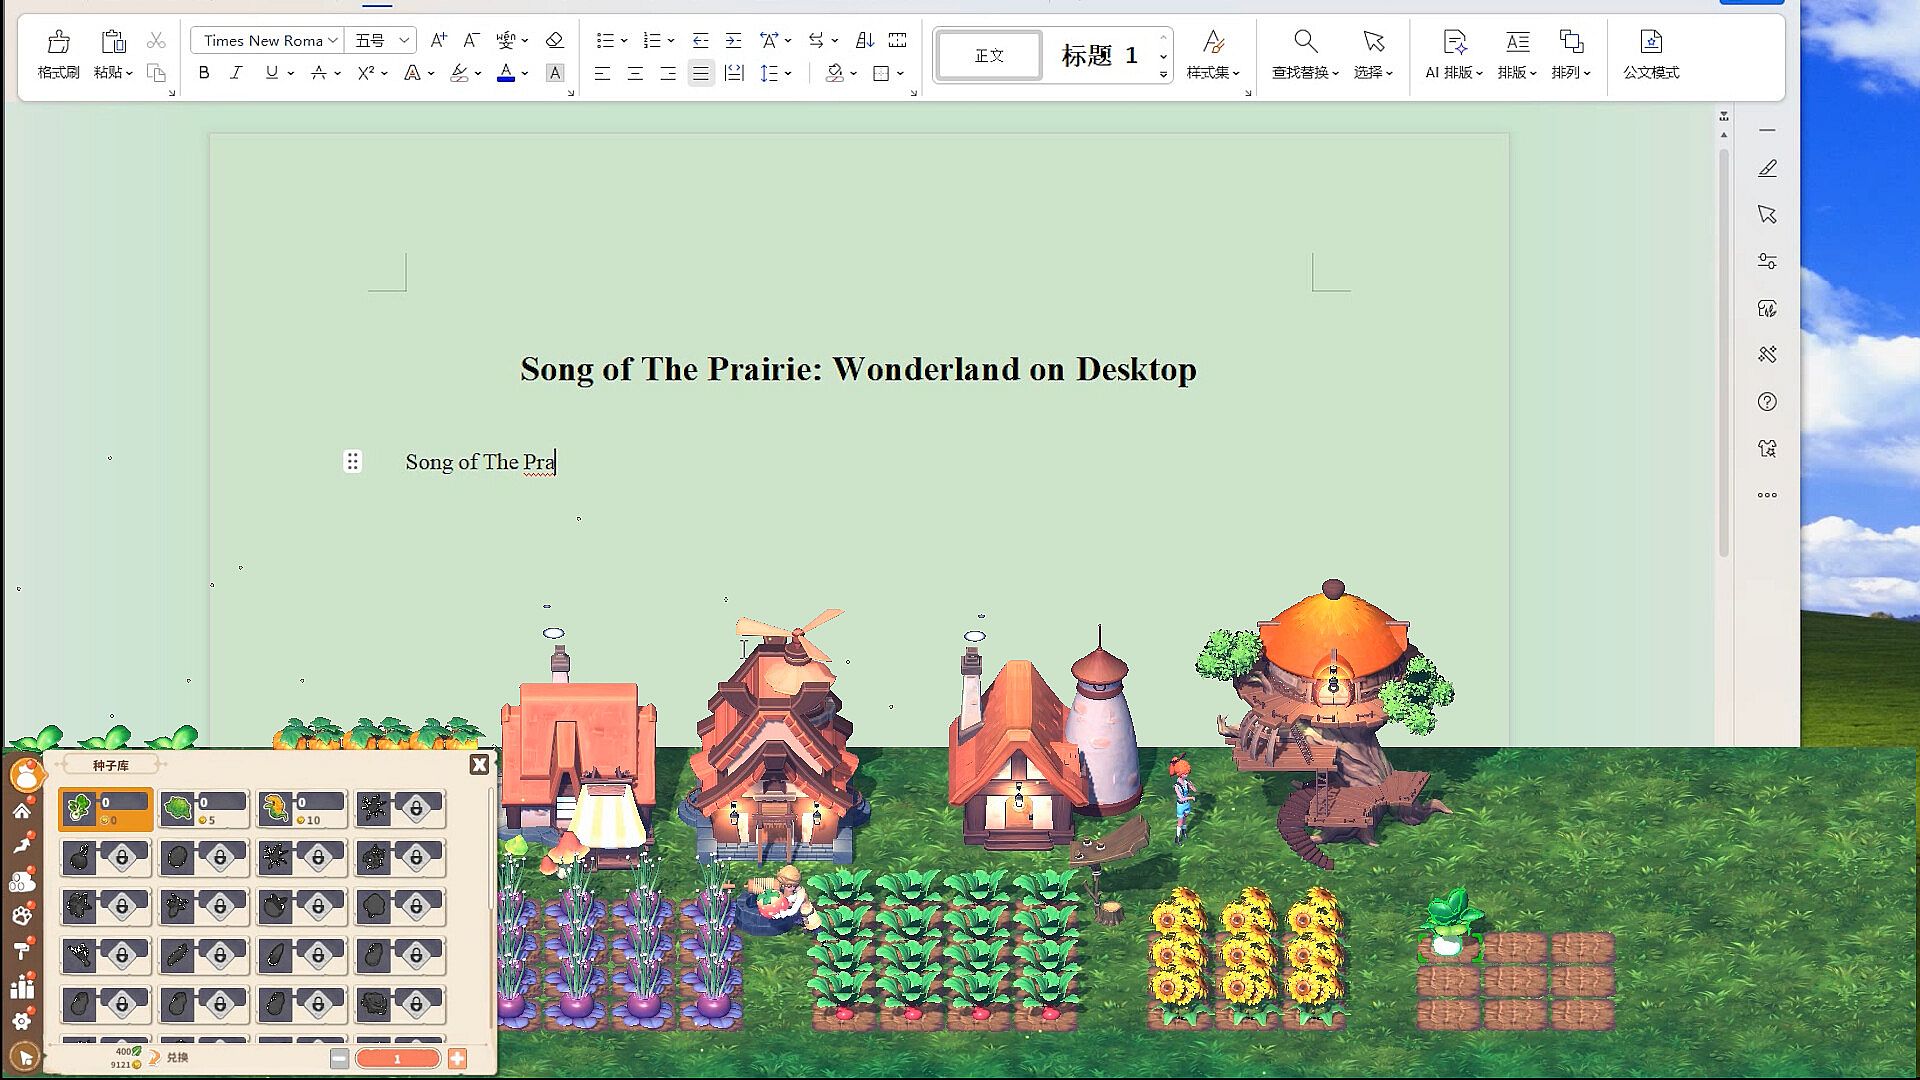1920x1080 pixels.
Task: Open the game settings gear icon
Action: click(x=22, y=1021)
